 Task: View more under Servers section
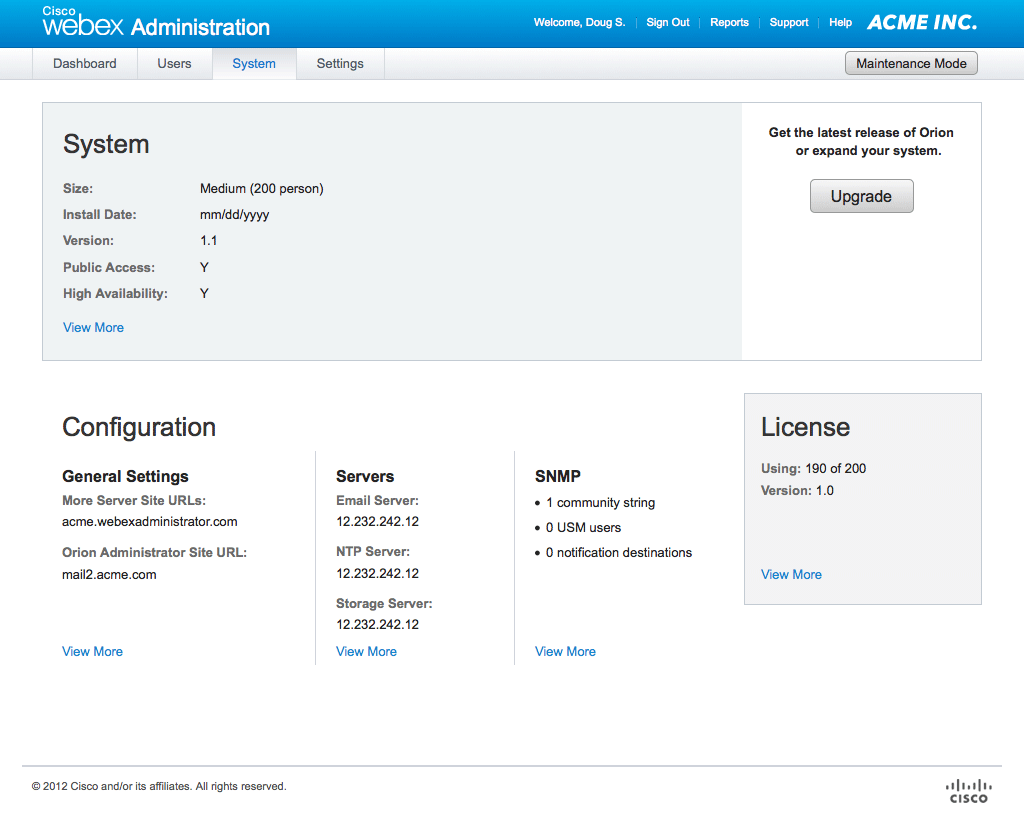366,651
